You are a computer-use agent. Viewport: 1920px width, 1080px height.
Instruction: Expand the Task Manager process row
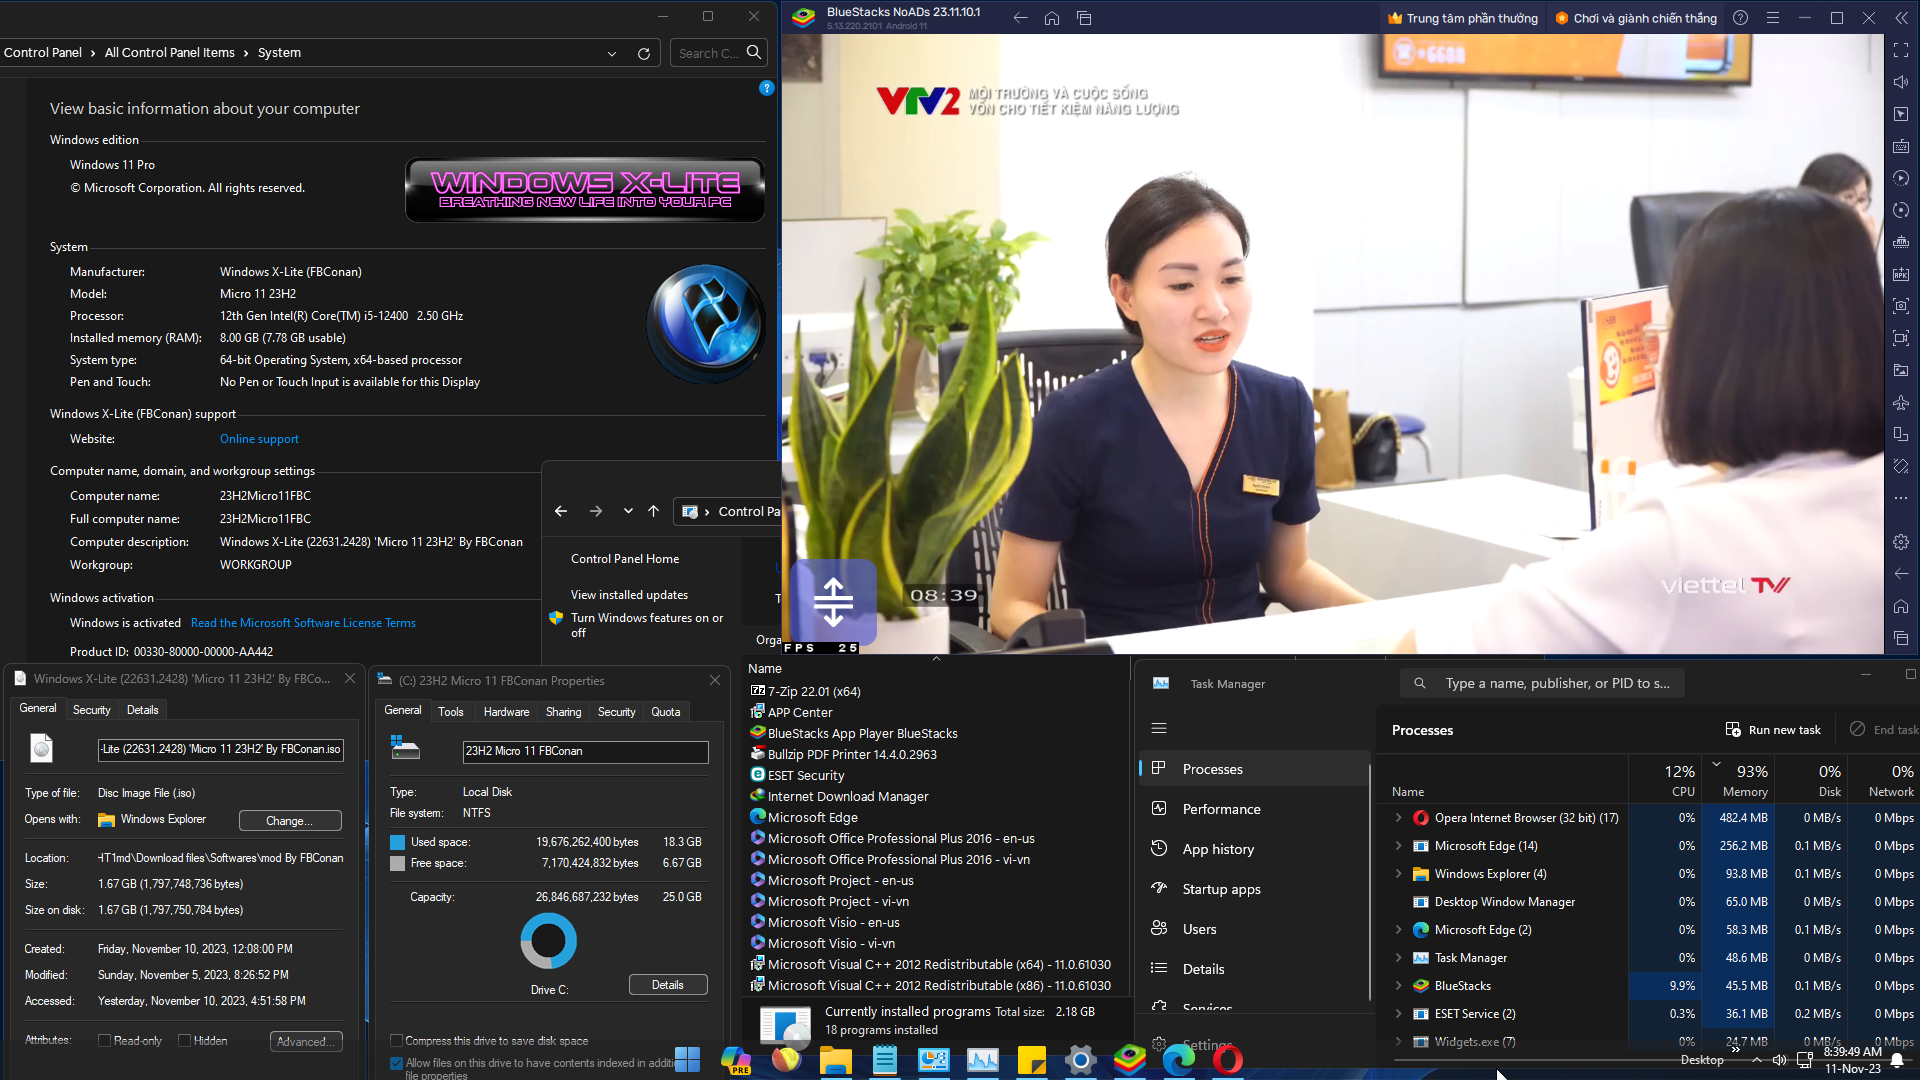click(x=1399, y=958)
